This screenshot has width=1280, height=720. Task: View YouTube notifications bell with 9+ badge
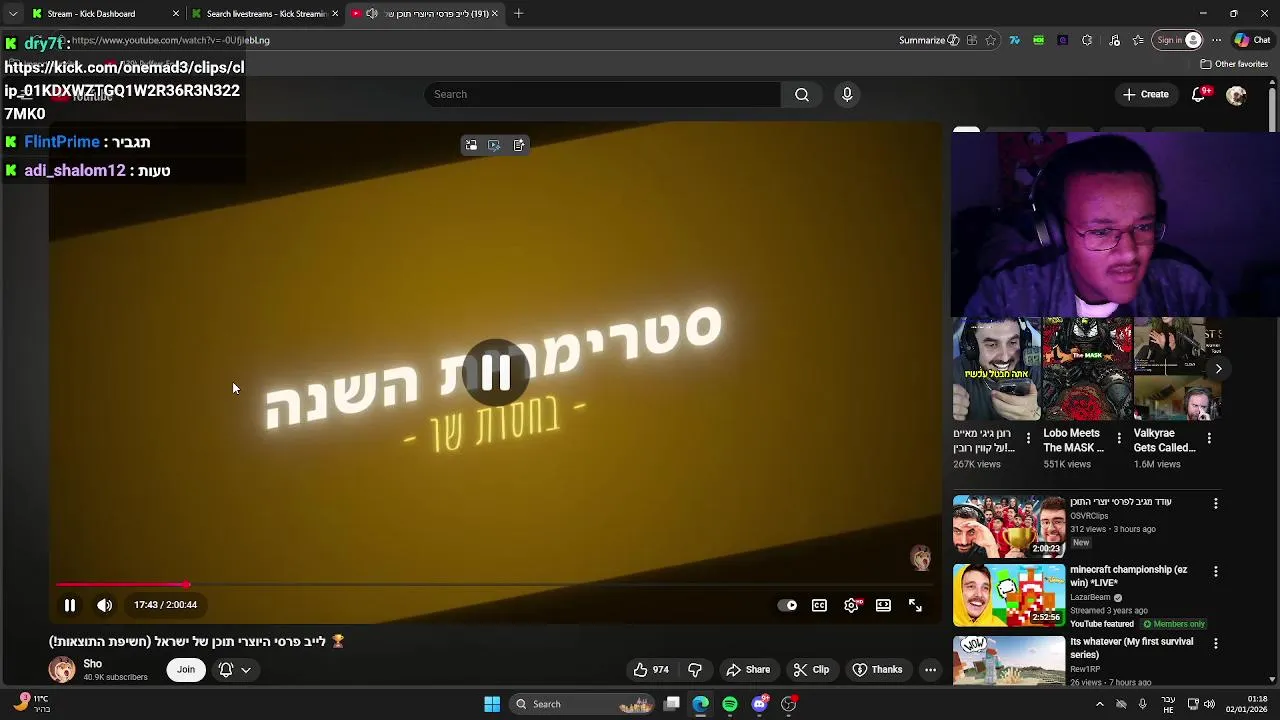(x=1200, y=94)
